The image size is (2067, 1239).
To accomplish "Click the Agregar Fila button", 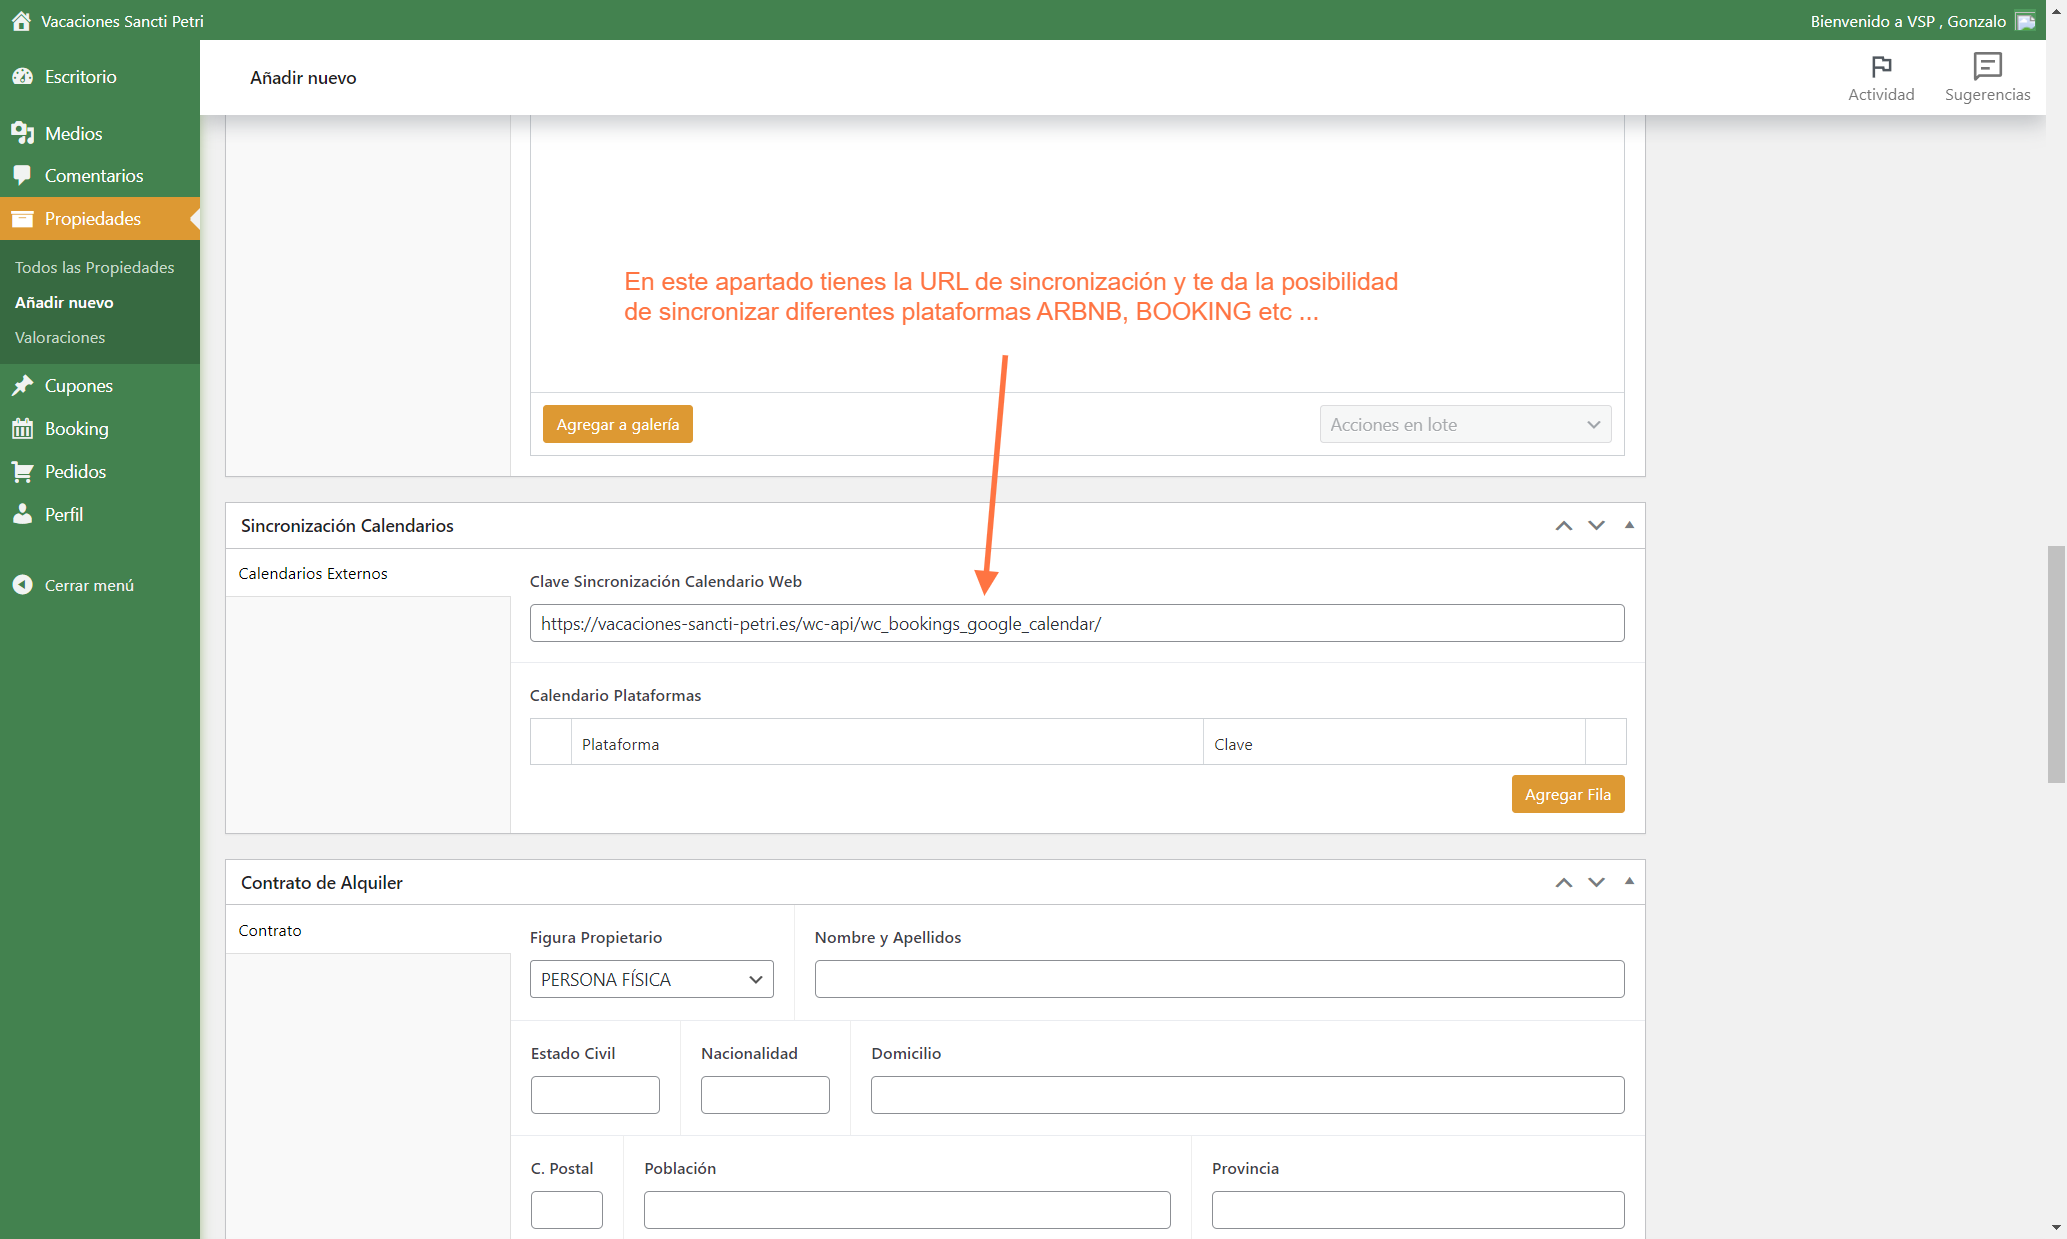I will [x=1568, y=794].
